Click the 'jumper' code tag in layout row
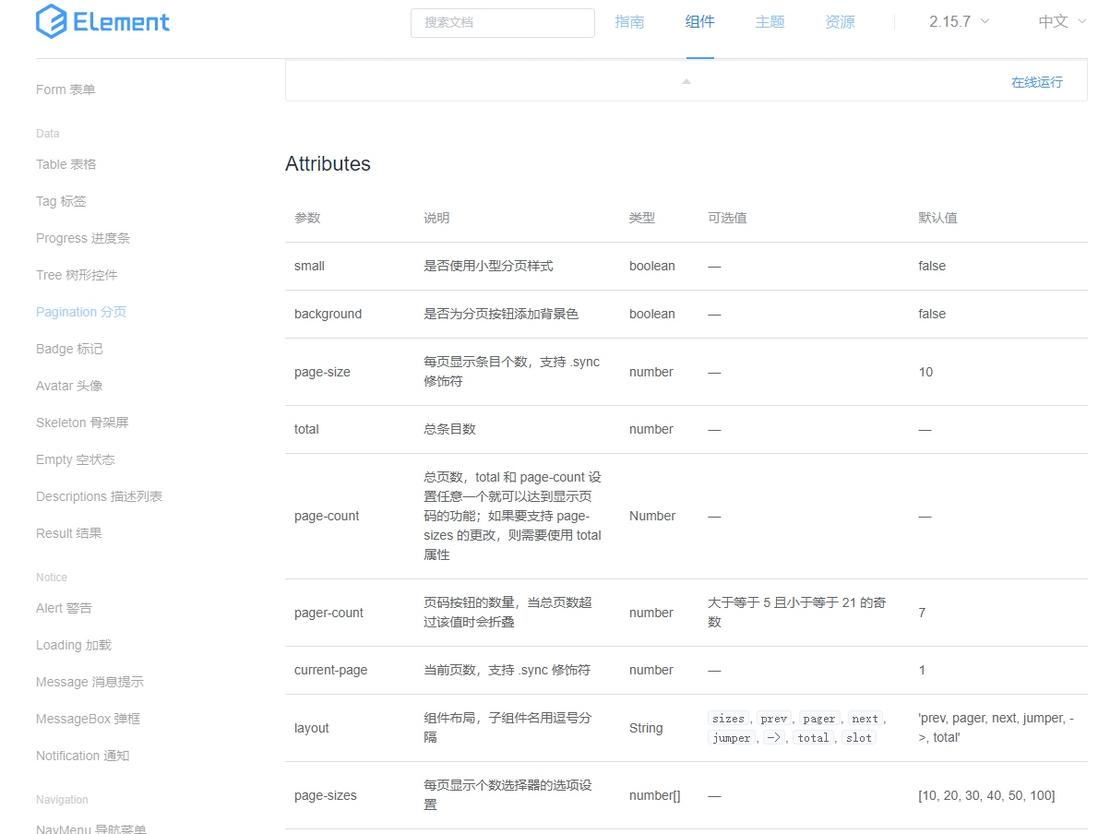The height and width of the screenshot is (834, 1098). [x=731, y=738]
